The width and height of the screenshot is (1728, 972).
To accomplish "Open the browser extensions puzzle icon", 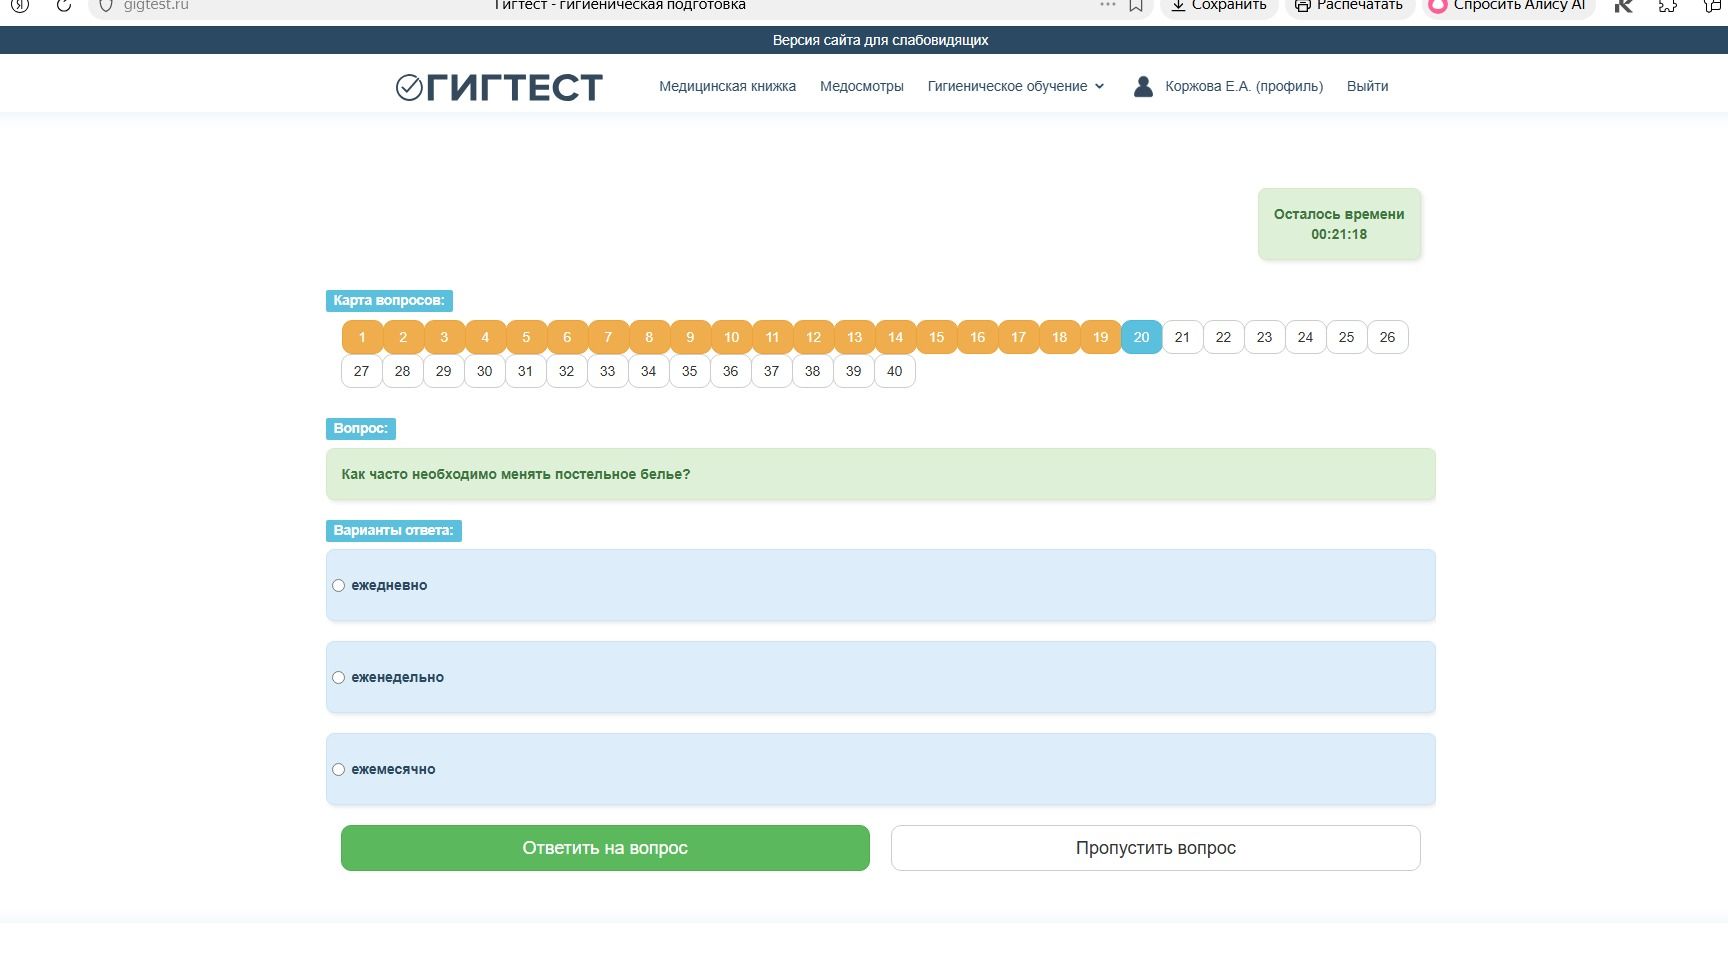I will (1667, 5).
